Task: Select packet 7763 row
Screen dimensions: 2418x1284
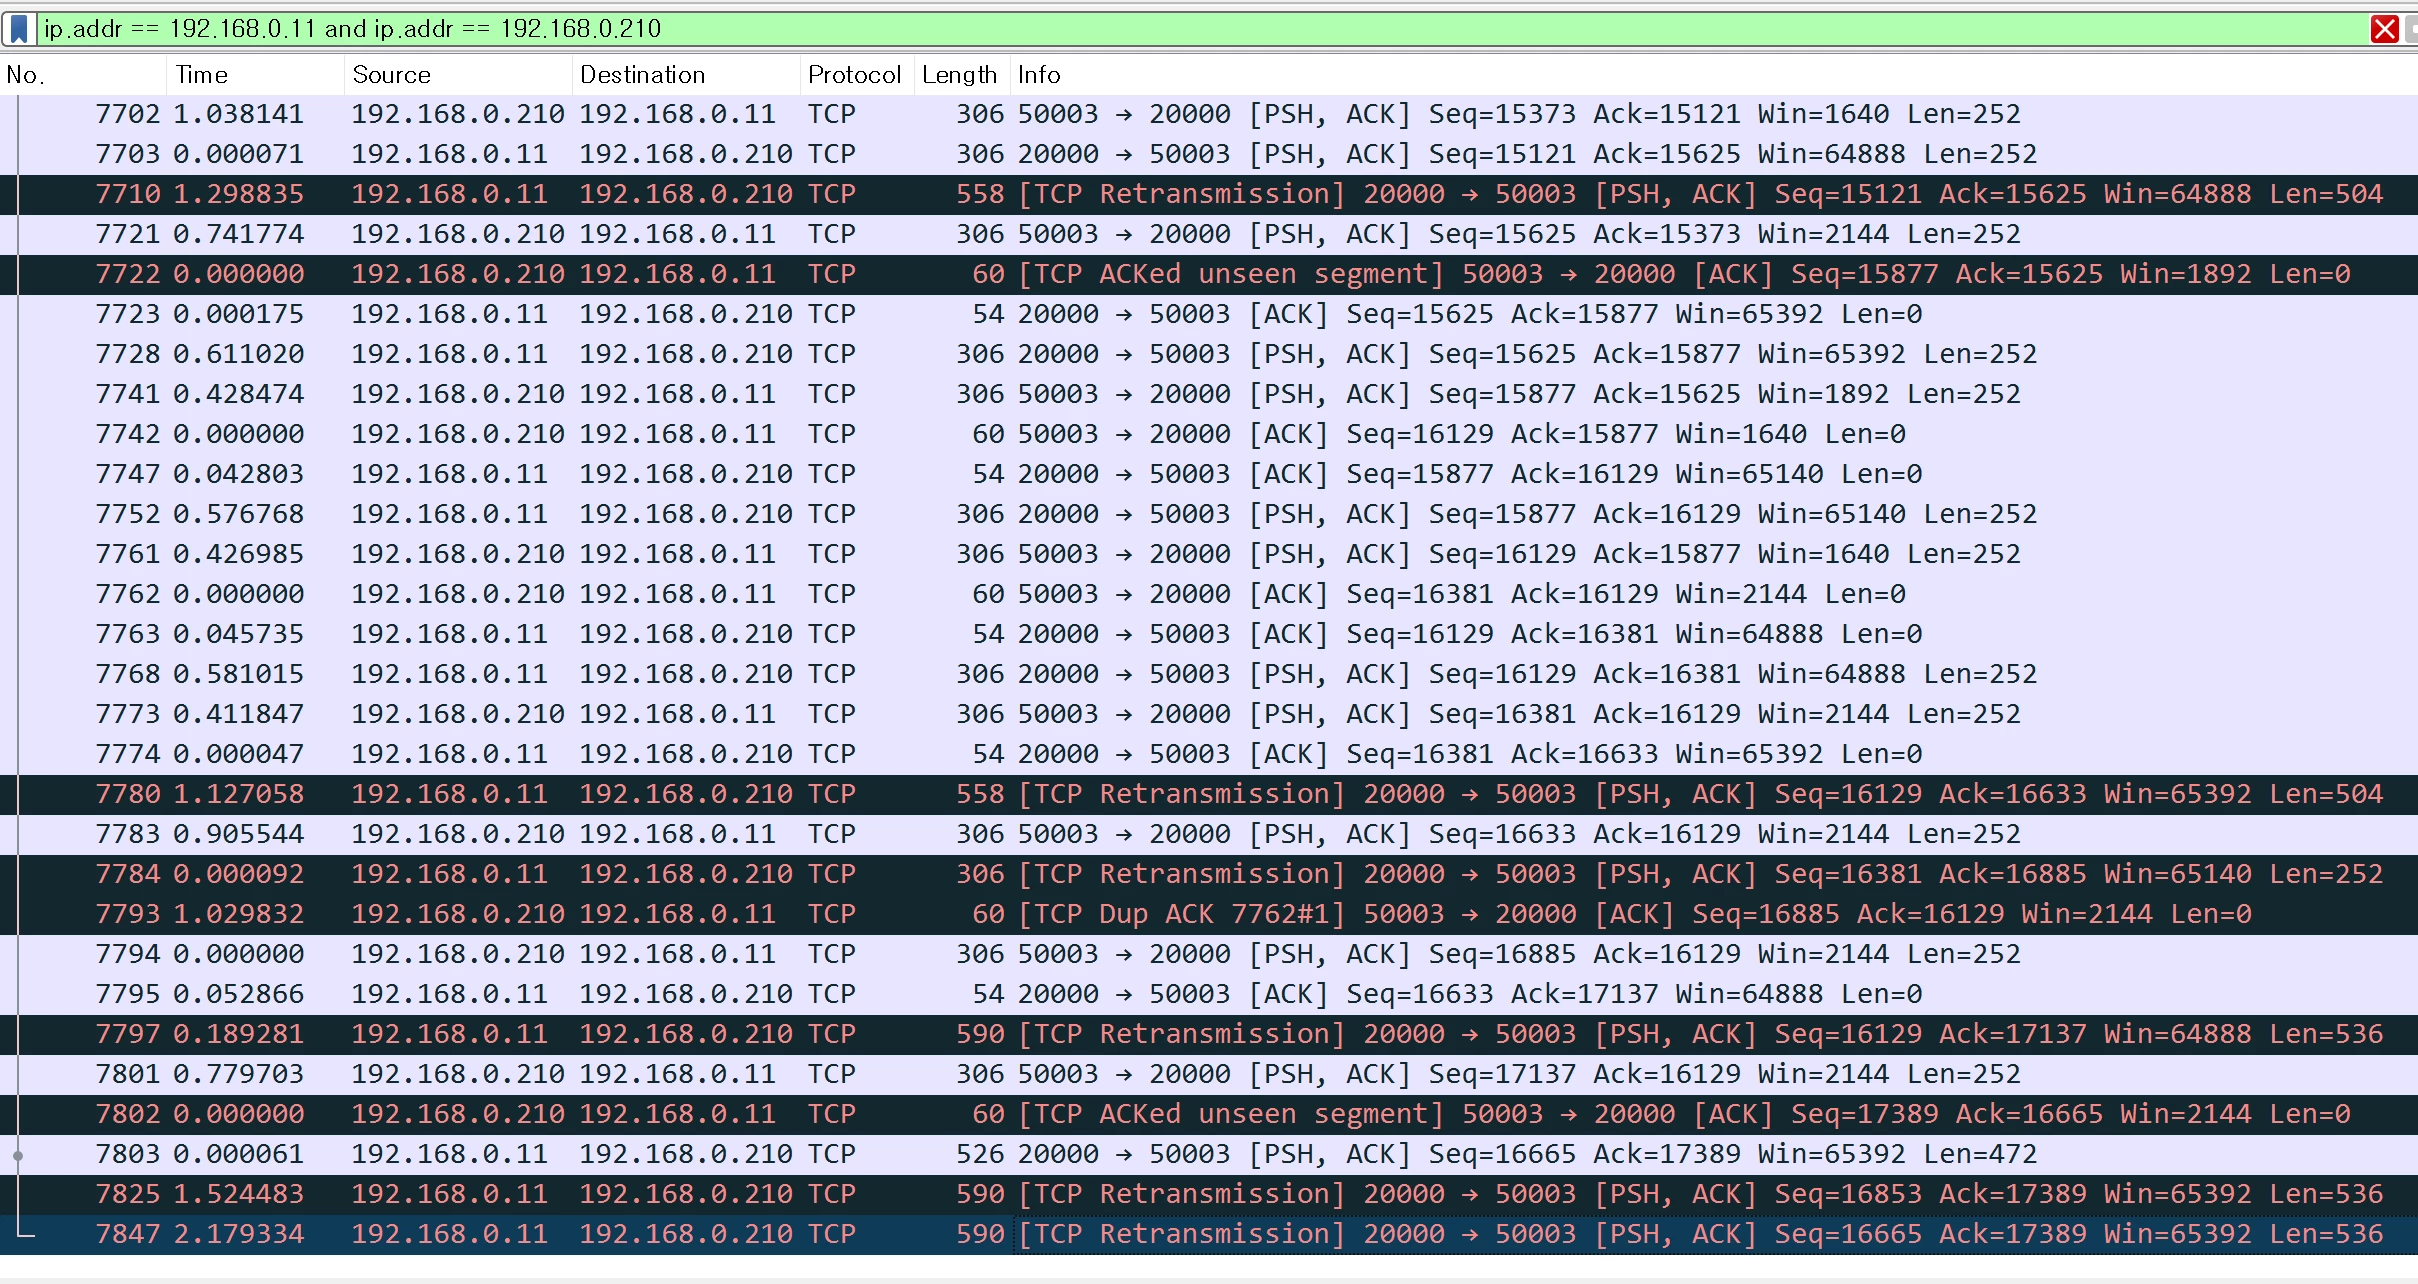Action: [1209, 634]
